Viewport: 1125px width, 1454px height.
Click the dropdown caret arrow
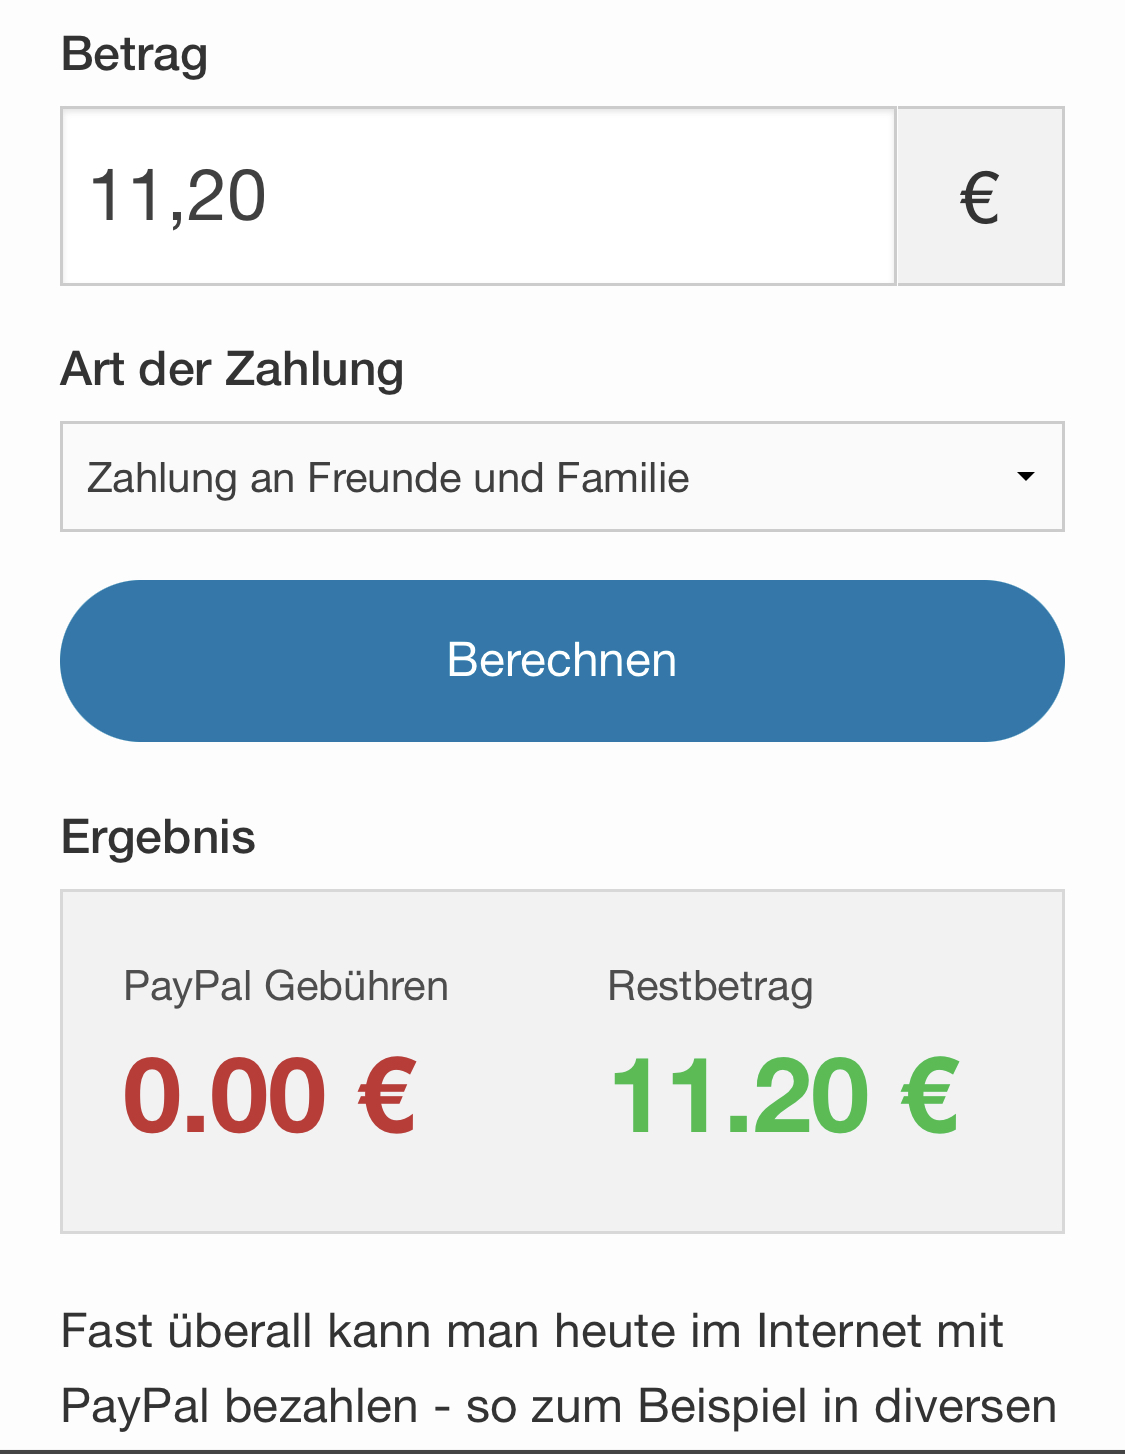1025,477
